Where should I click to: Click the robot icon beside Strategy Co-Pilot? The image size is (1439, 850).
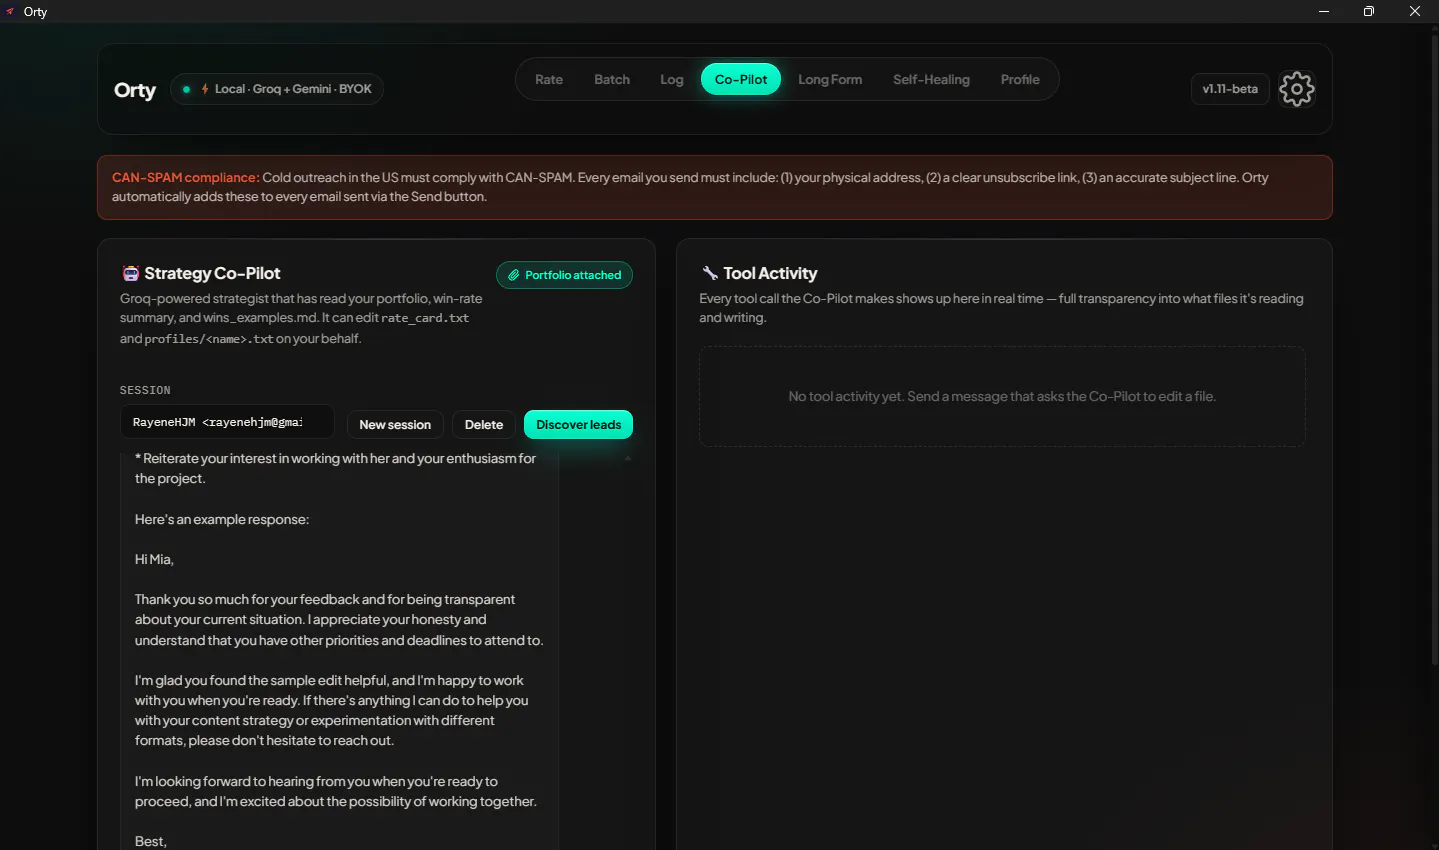[130, 273]
